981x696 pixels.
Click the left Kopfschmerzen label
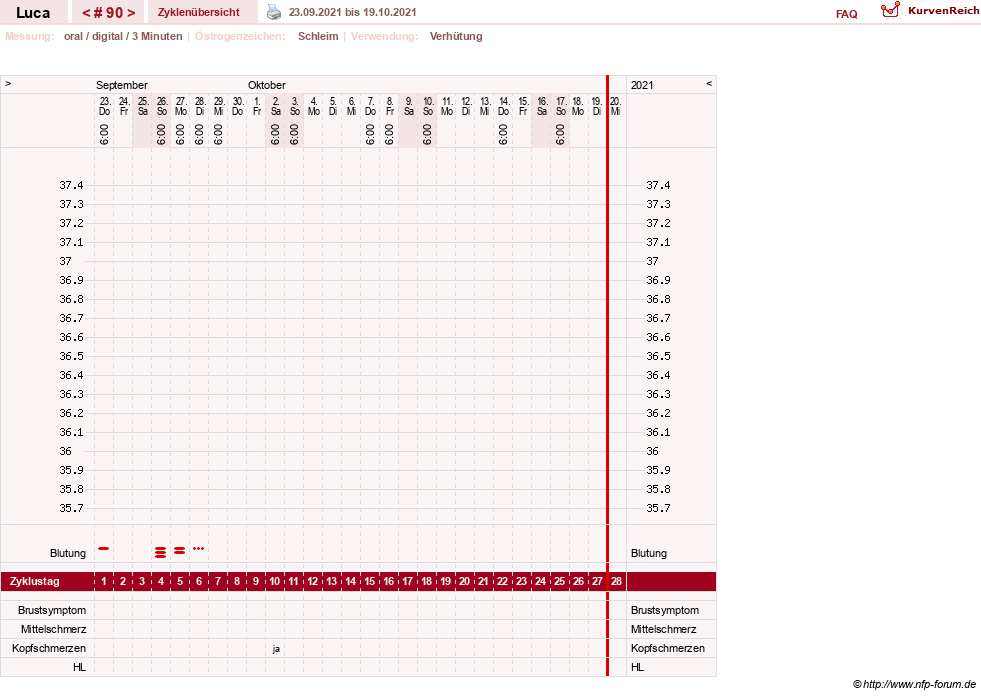(x=49, y=648)
